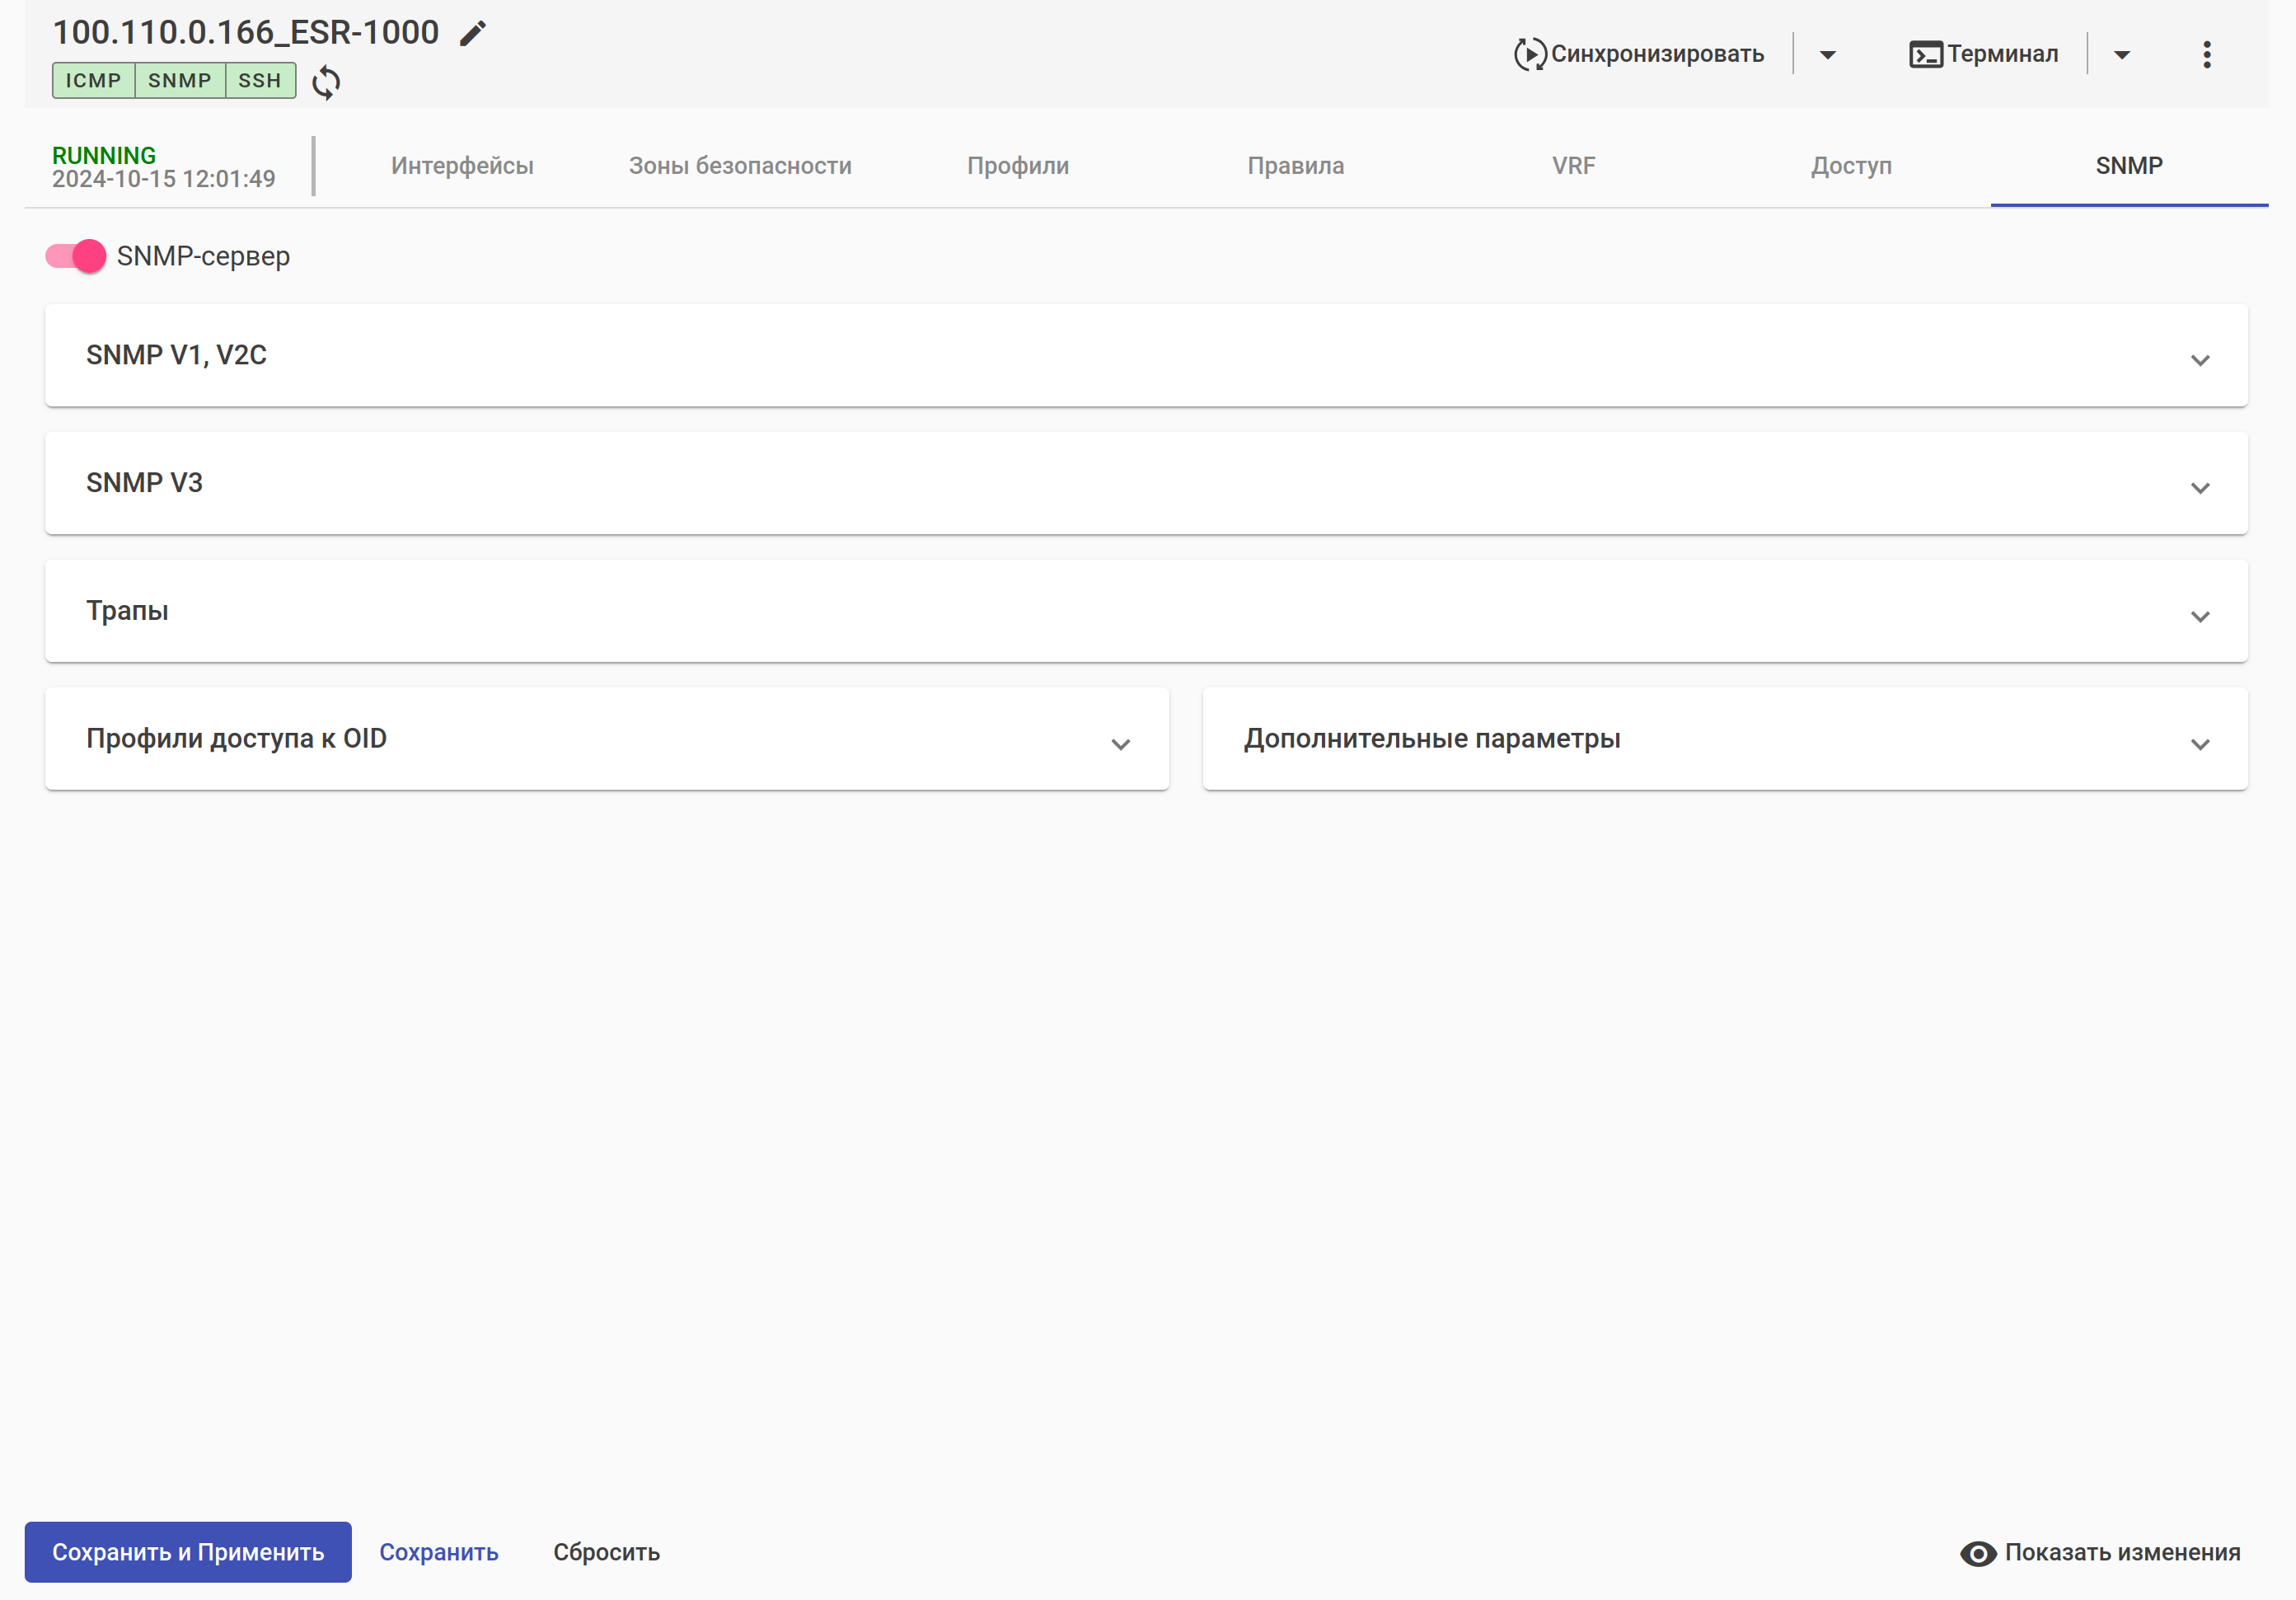Image resolution: width=2296 pixels, height=1600 pixels.
Task: Open the Синхронизировать dropdown arrow
Action: click(x=1827, y=55)
